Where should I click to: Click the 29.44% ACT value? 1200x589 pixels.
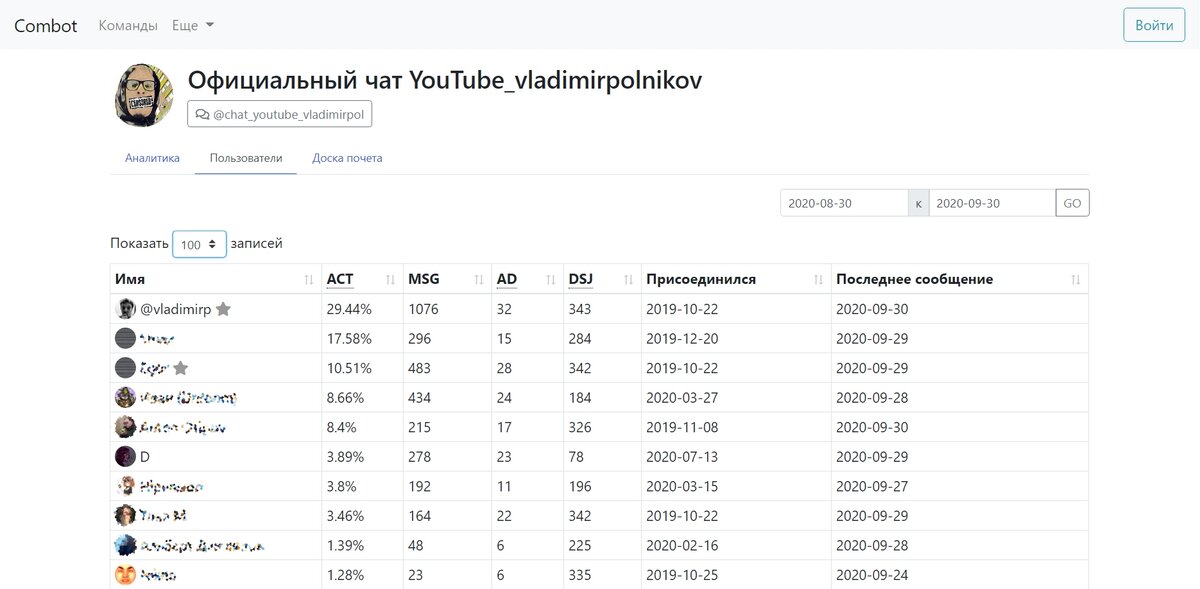click(x=349, y=310)
